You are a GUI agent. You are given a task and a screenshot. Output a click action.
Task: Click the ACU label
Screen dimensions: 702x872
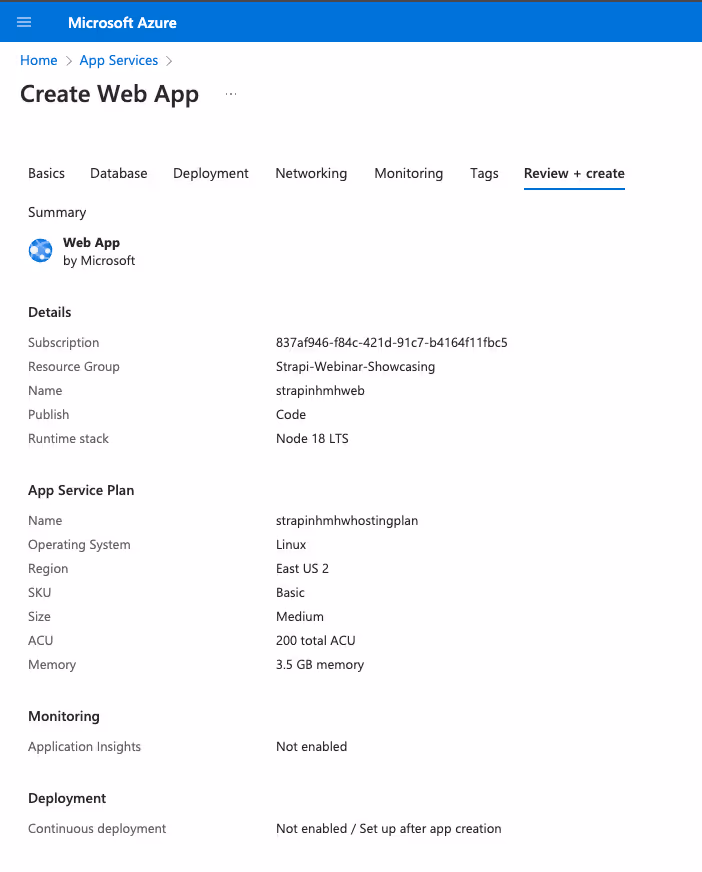pyautogui.click(x=41, y=640)
